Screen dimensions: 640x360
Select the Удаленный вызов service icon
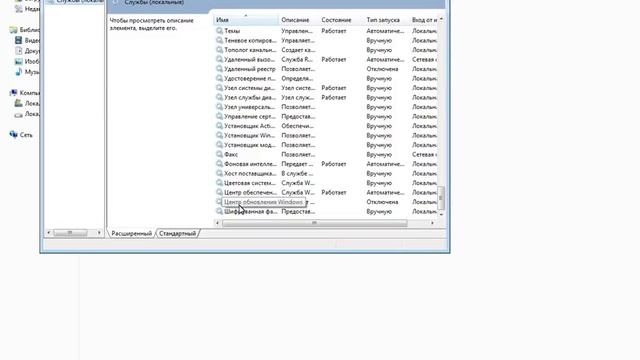(x=219, y=59)
